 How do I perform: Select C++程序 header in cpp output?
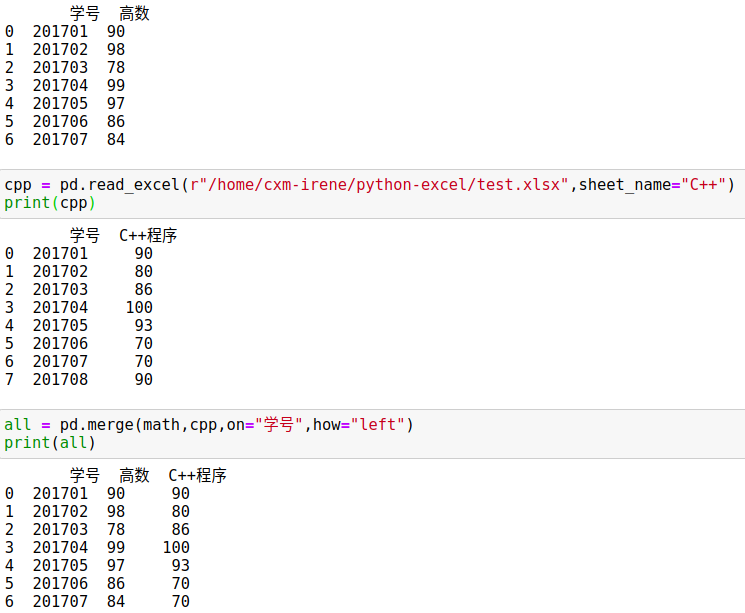(x=148, y=235)
